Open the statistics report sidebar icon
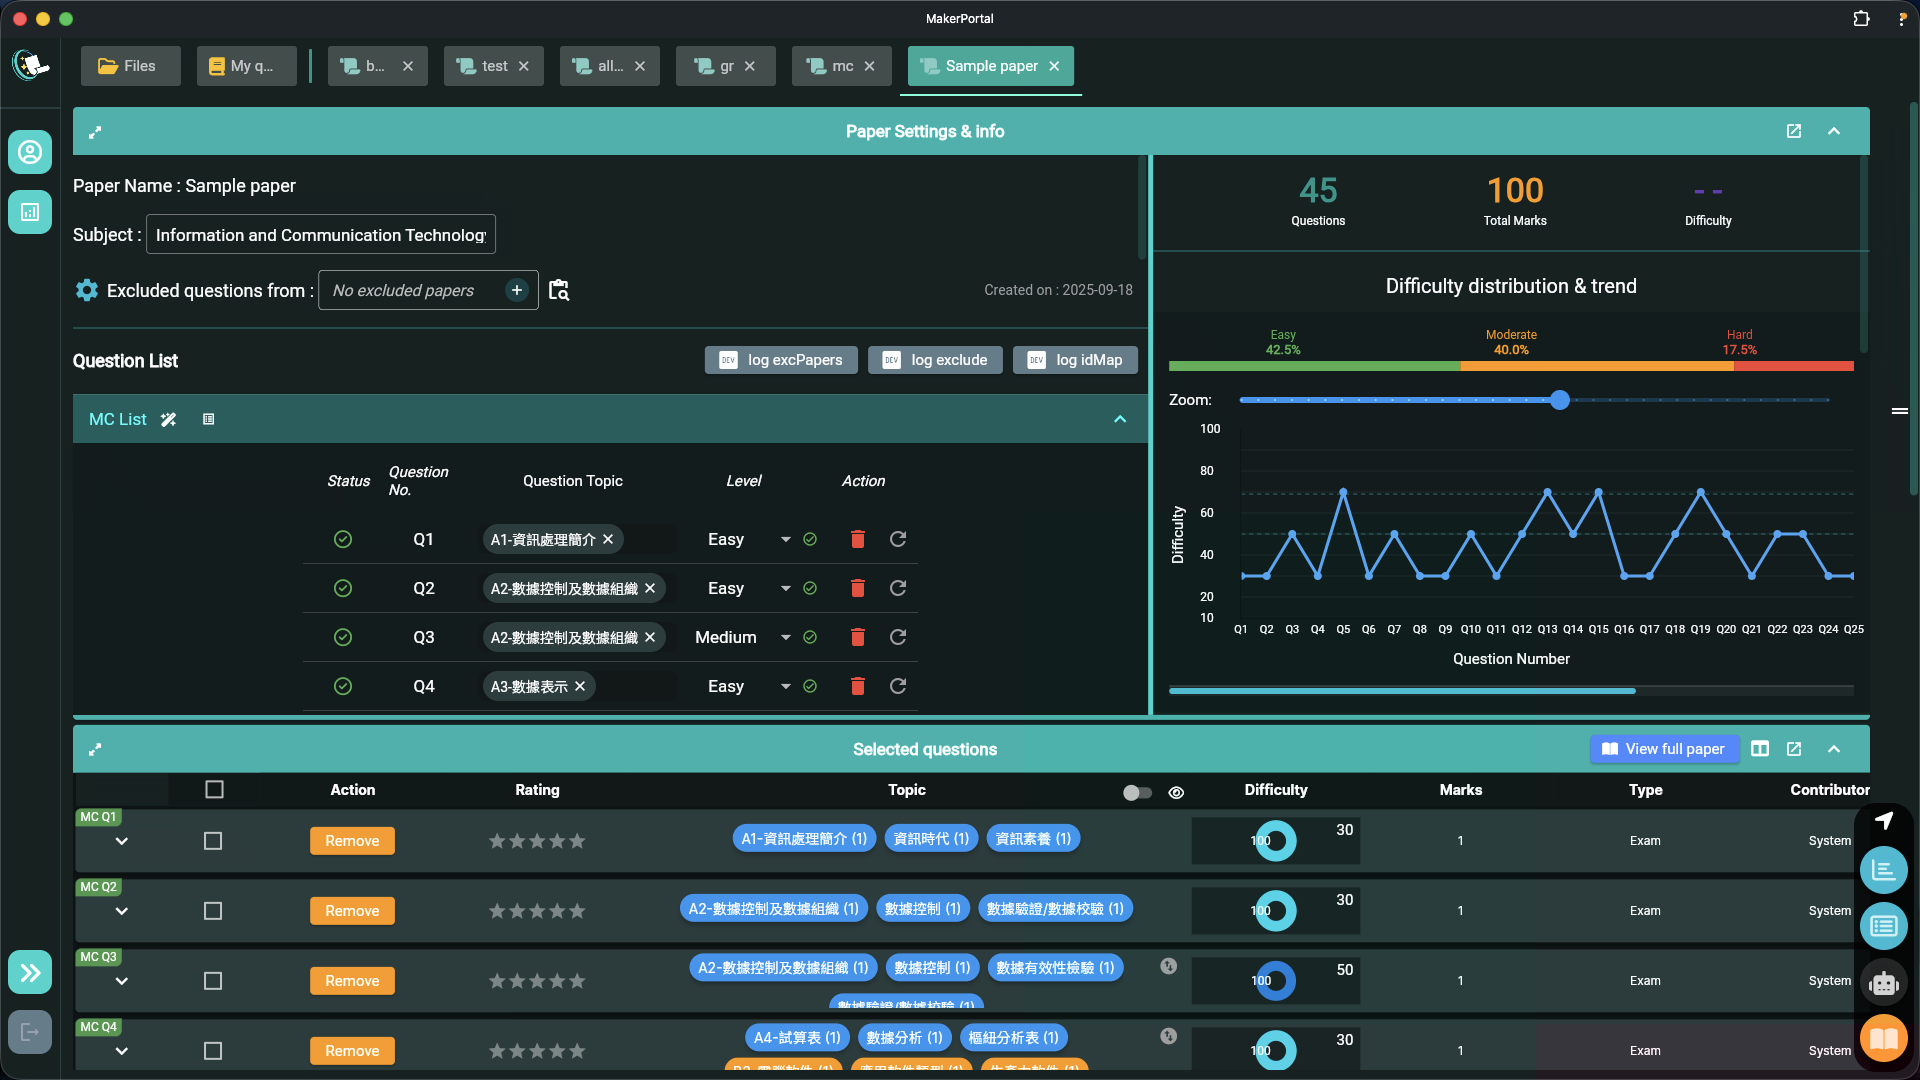The height and width of the screenshot is (1080, 1920). [x=30, y=212]
